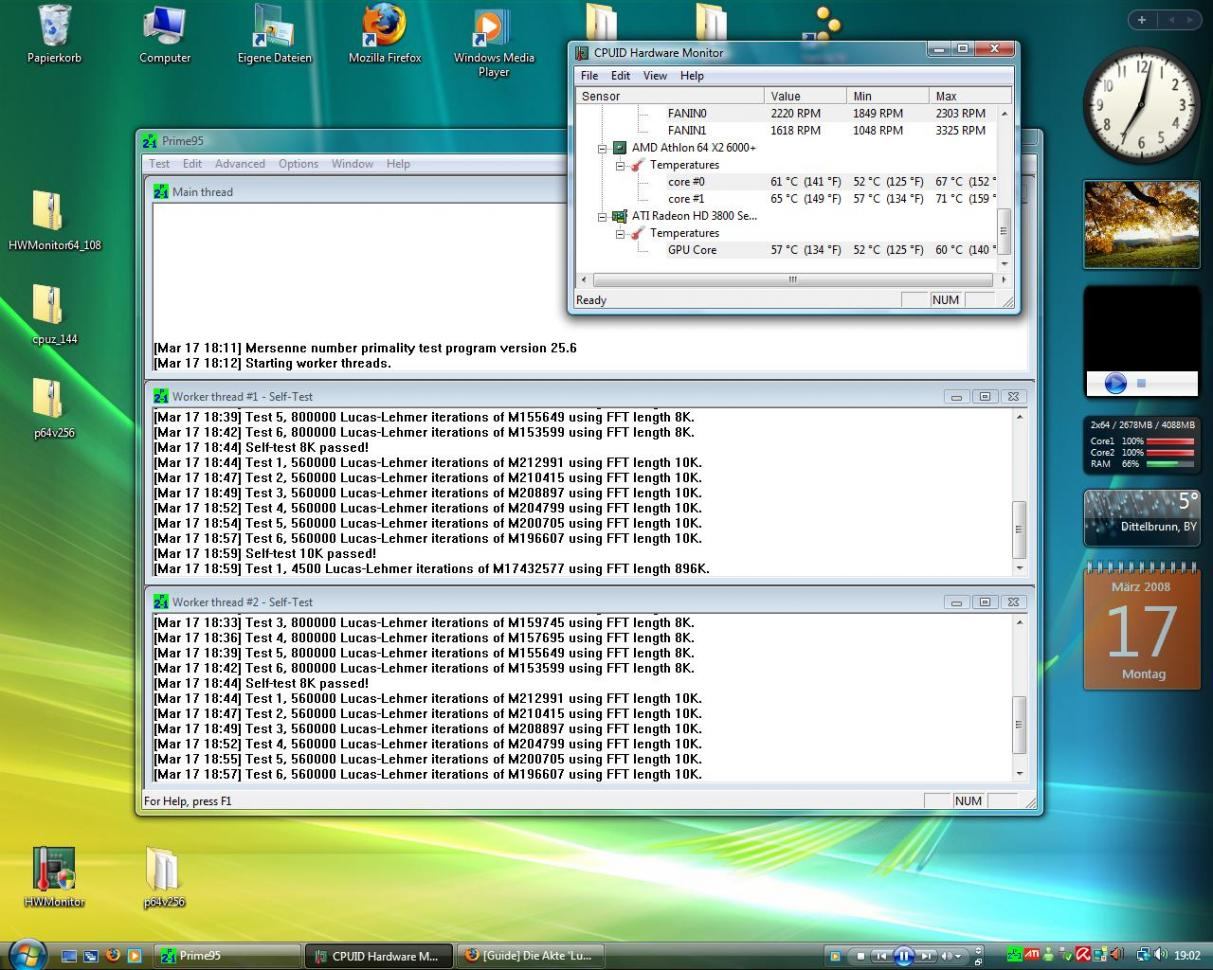Click the taskbar clock showing 19:02
The height and width of the screenshot is (970, 1213).
coord(1189,956)
